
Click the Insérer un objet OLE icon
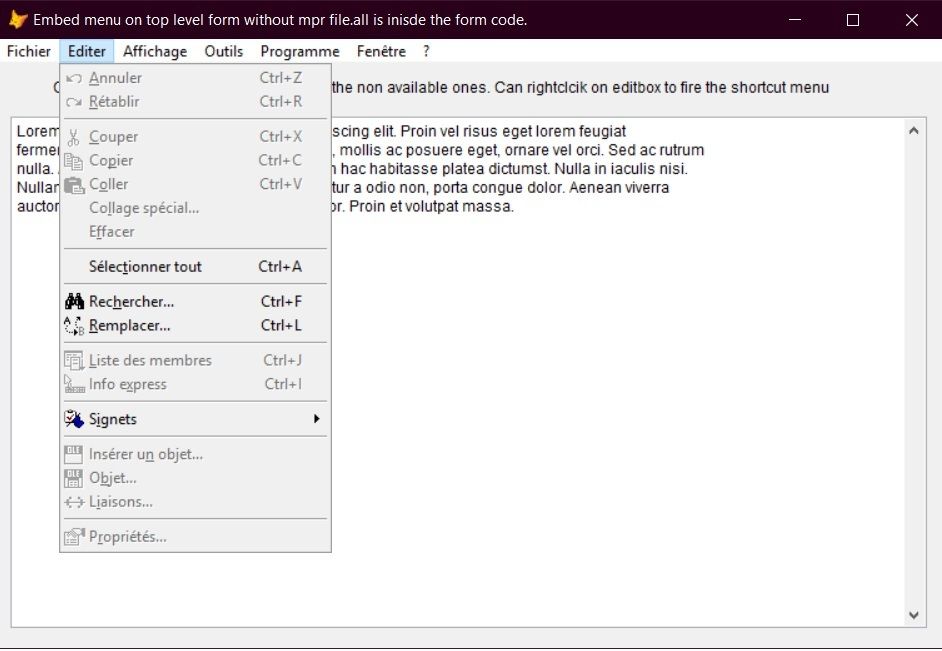click(72, 453)
